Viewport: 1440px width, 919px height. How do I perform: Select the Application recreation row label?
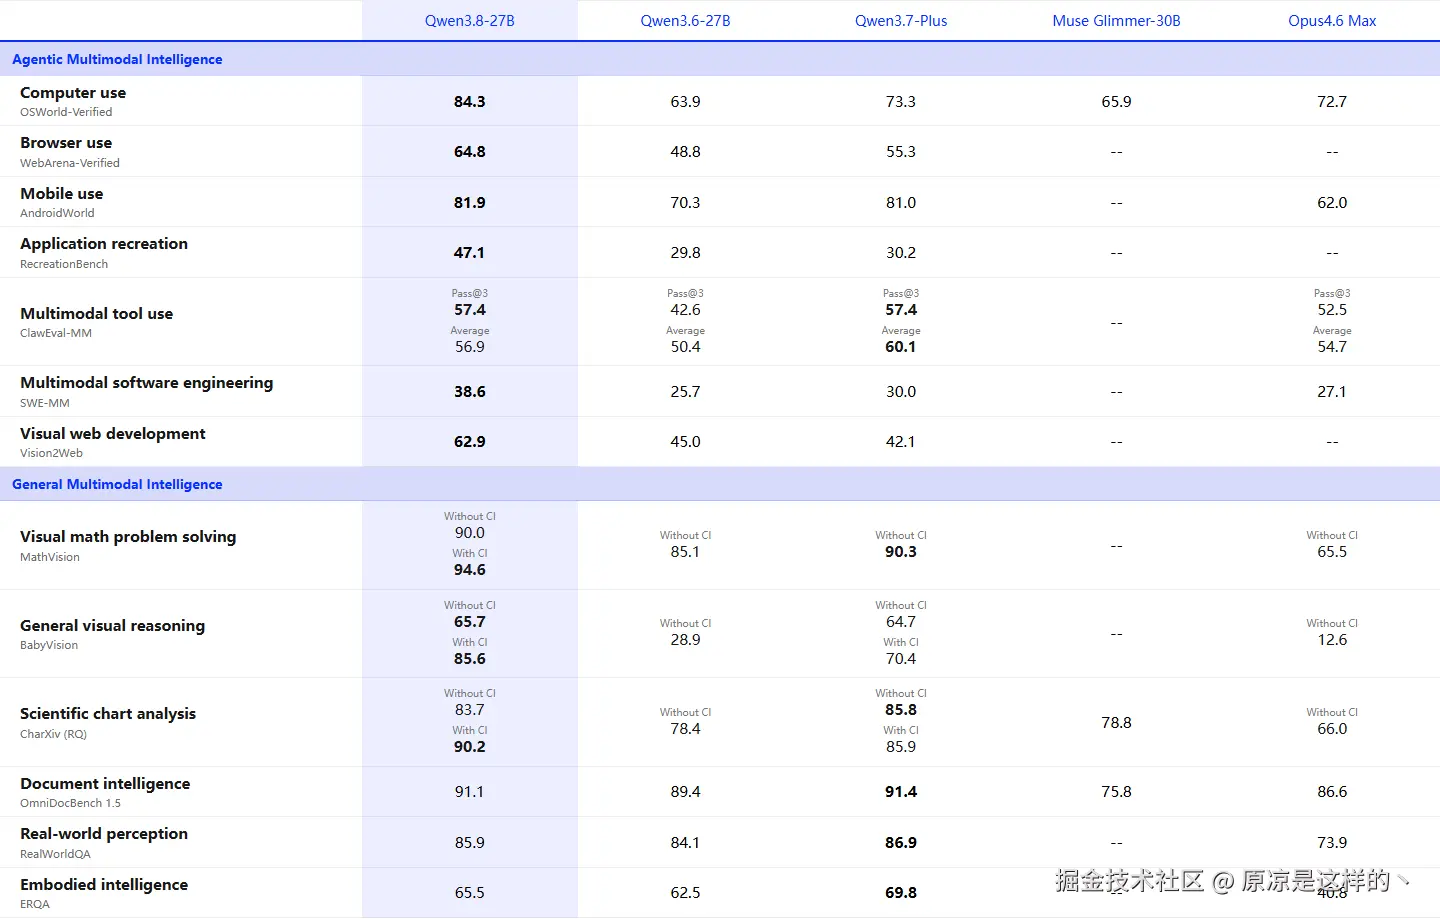click(x=104, y=244)
